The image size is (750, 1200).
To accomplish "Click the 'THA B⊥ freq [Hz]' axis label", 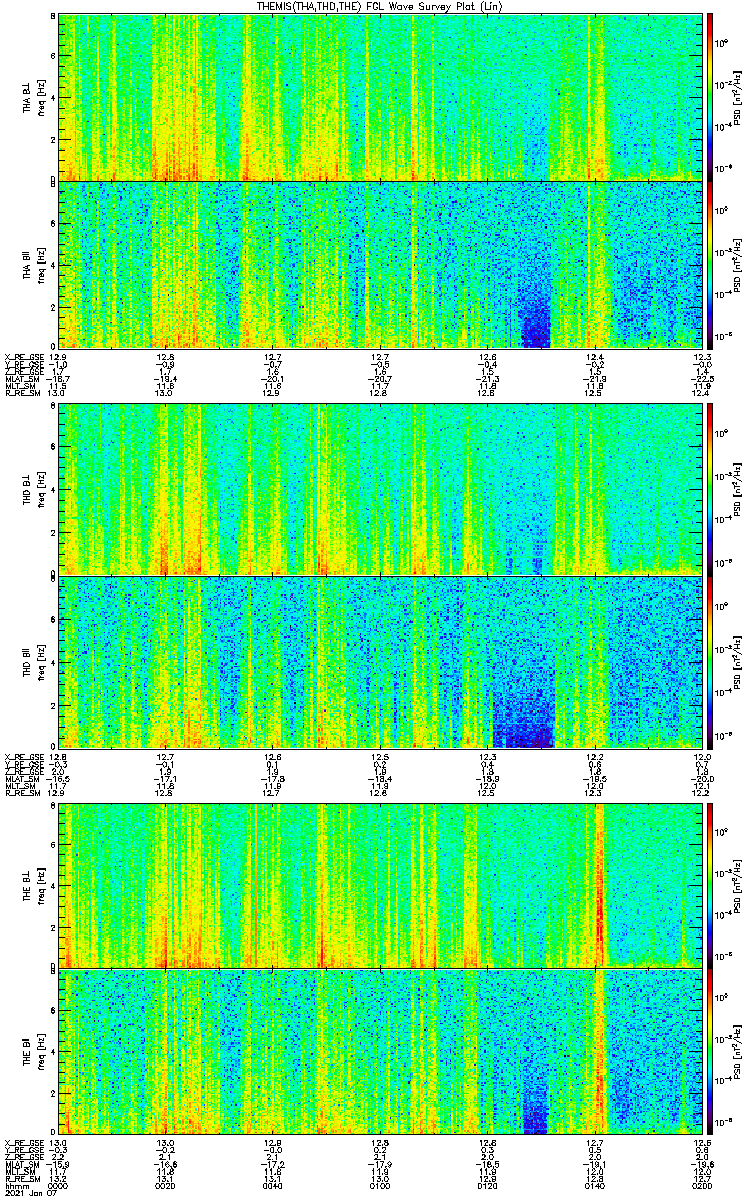I will (32, 97).
